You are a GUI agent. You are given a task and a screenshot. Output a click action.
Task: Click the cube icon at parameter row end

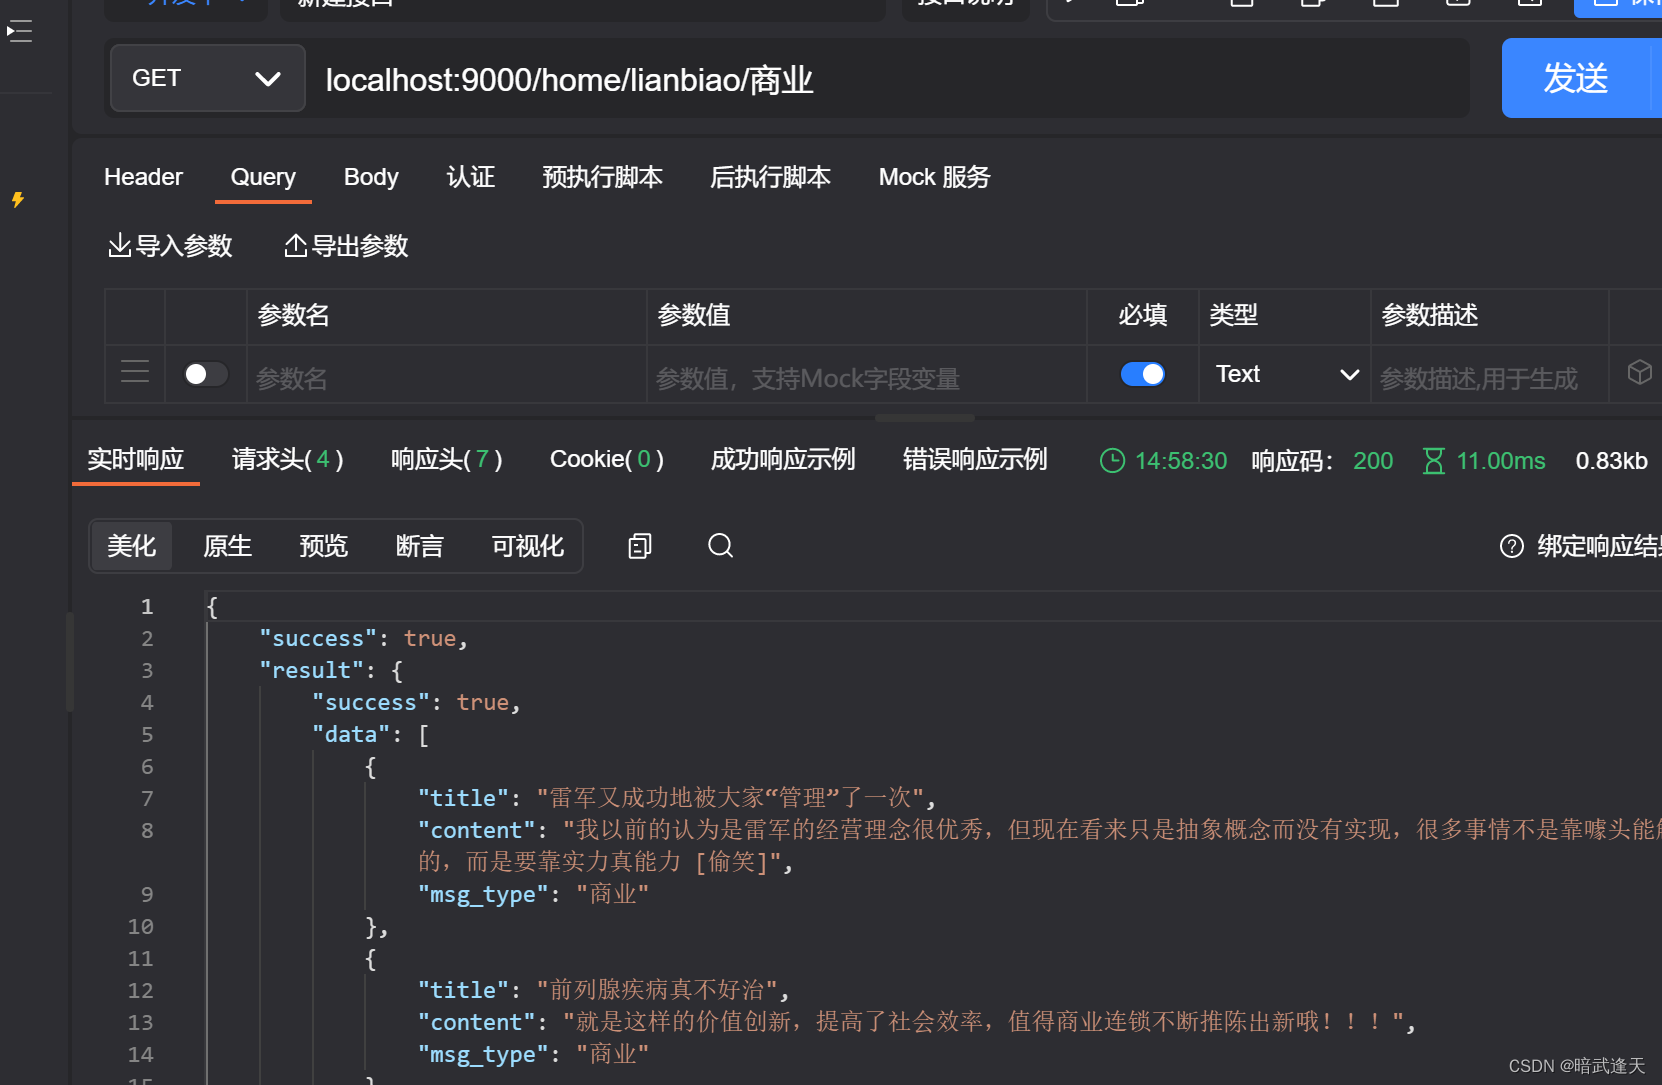click(x=1639, y=372)
